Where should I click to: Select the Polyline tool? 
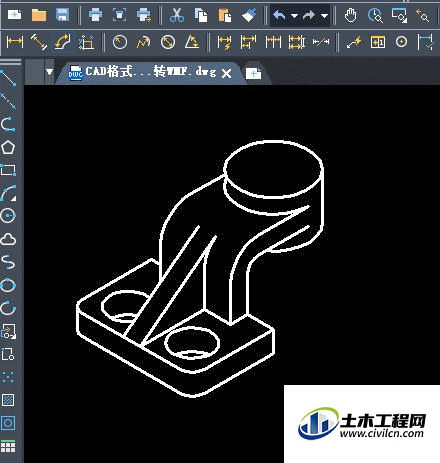pos(8,124)
